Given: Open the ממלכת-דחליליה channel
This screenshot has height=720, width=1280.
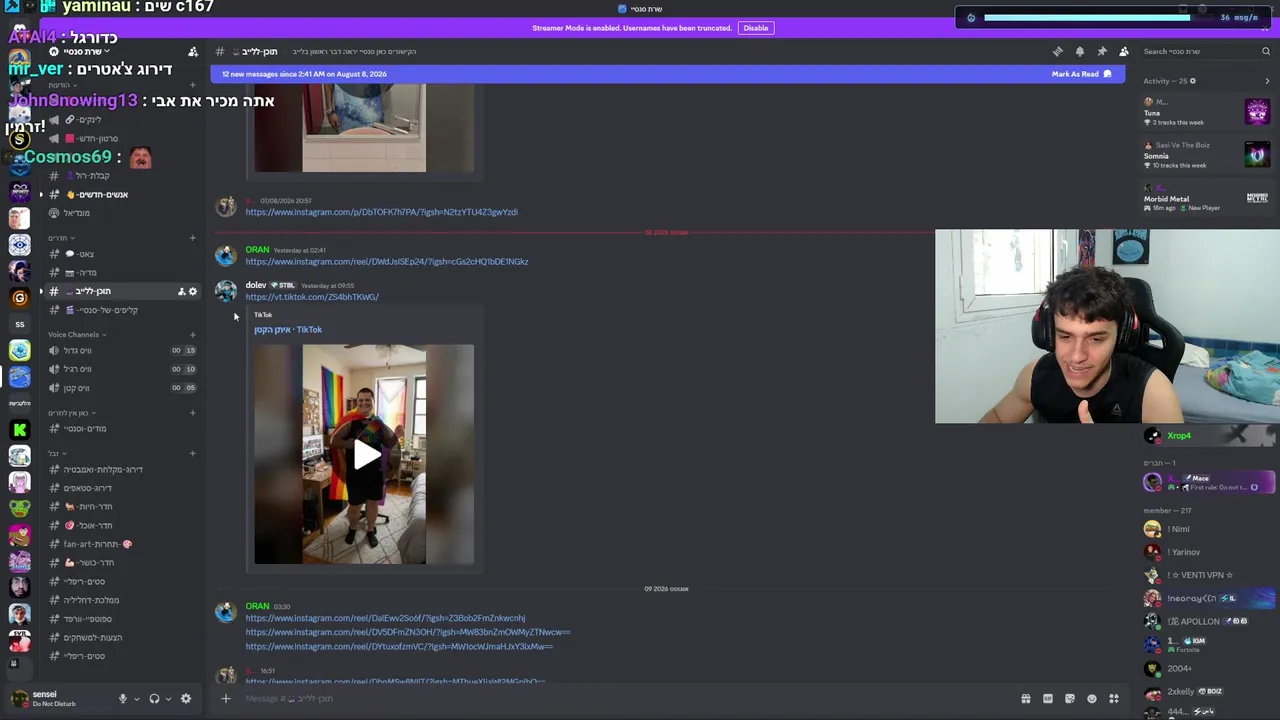Looking at the screenshot, I should point(122,600).
